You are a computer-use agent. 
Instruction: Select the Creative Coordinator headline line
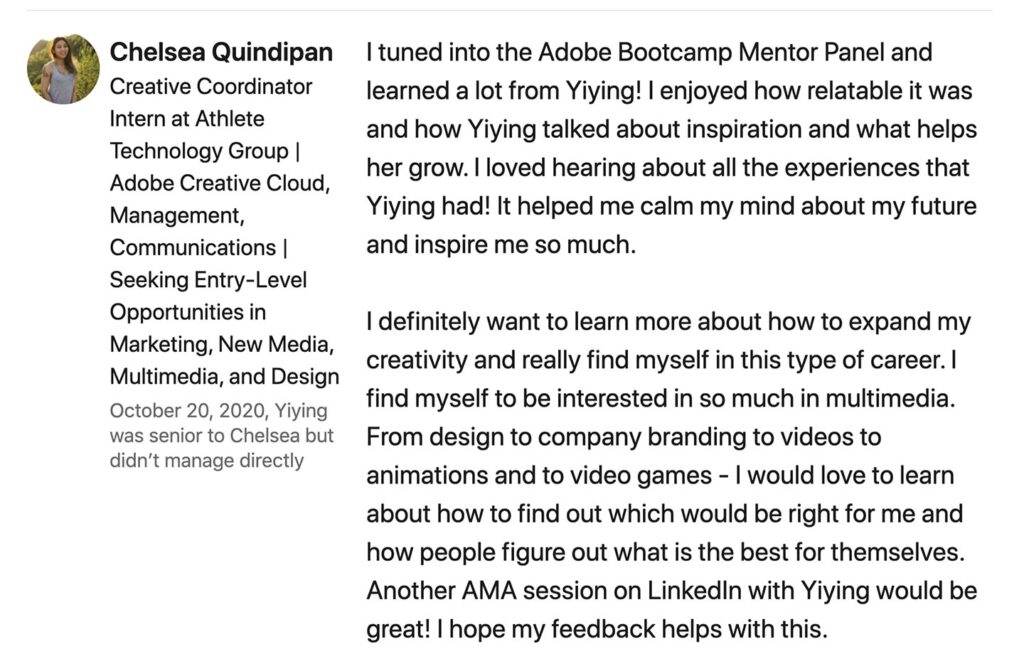pyautogui.click(x=211, y=86)
